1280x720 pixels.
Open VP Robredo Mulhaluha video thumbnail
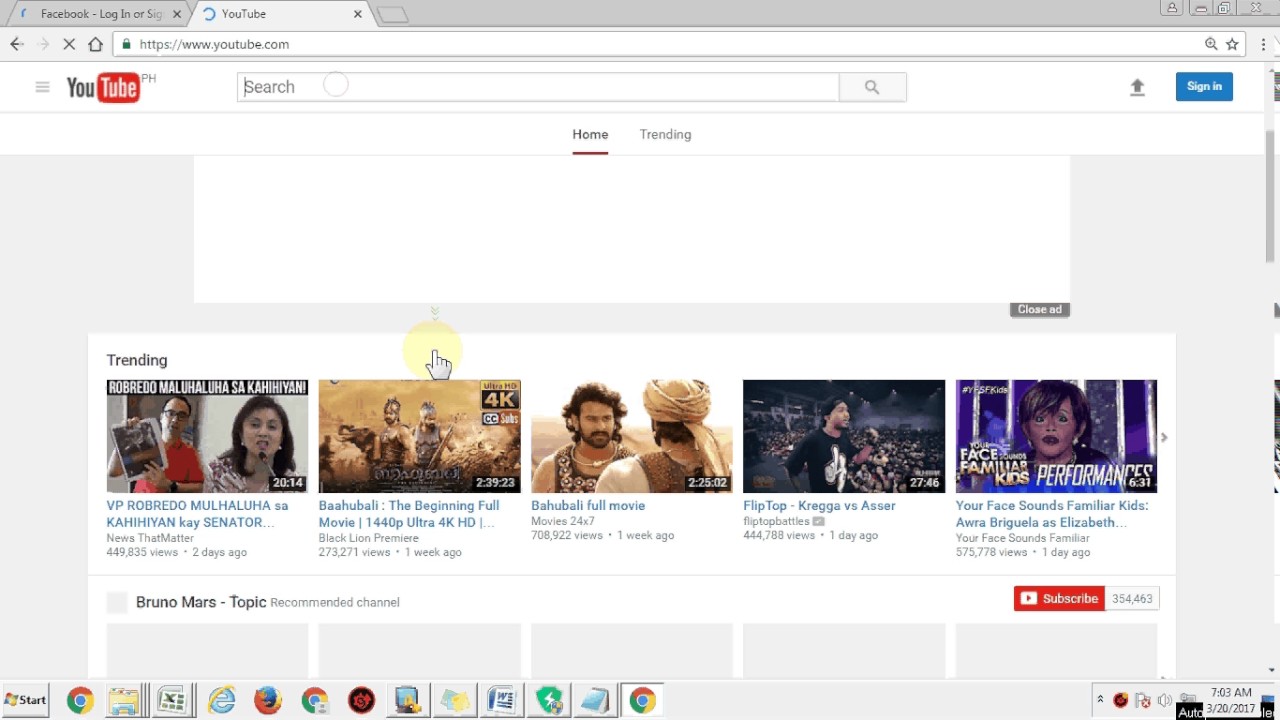click(207, 436)
